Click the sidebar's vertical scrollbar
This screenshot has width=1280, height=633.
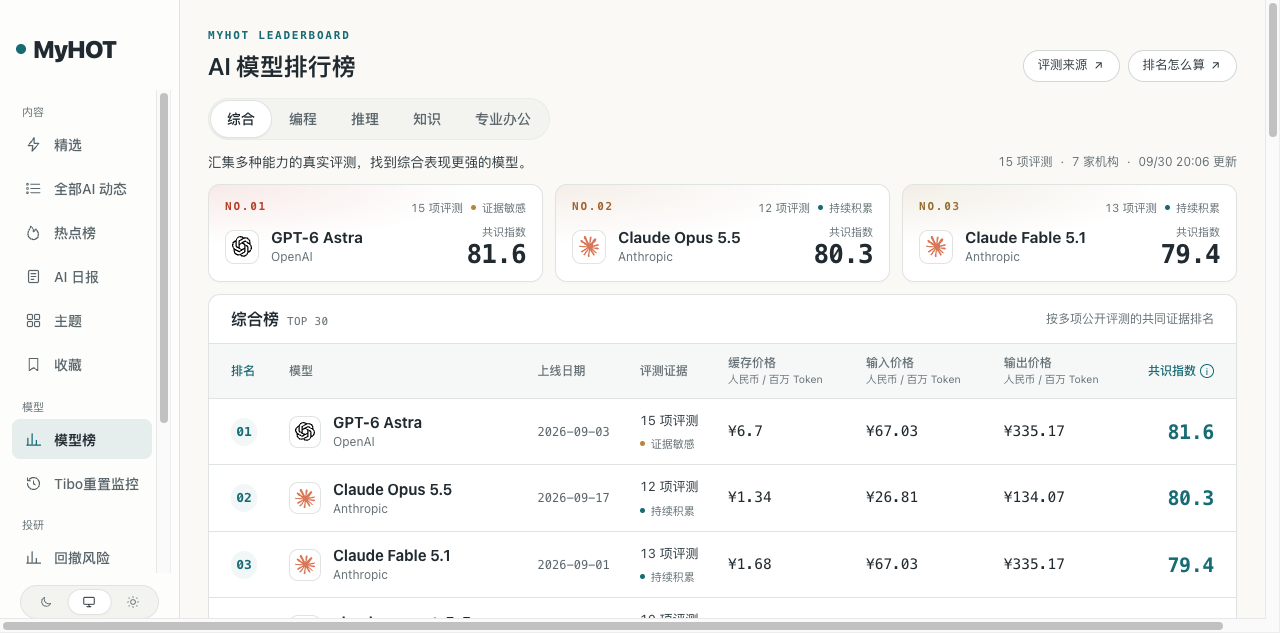tap(164, 257)
